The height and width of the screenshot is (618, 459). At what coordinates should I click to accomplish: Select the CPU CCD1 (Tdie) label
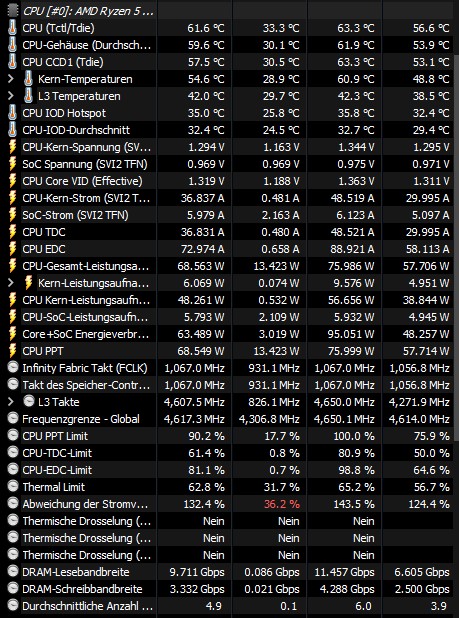tap(63, 62)
